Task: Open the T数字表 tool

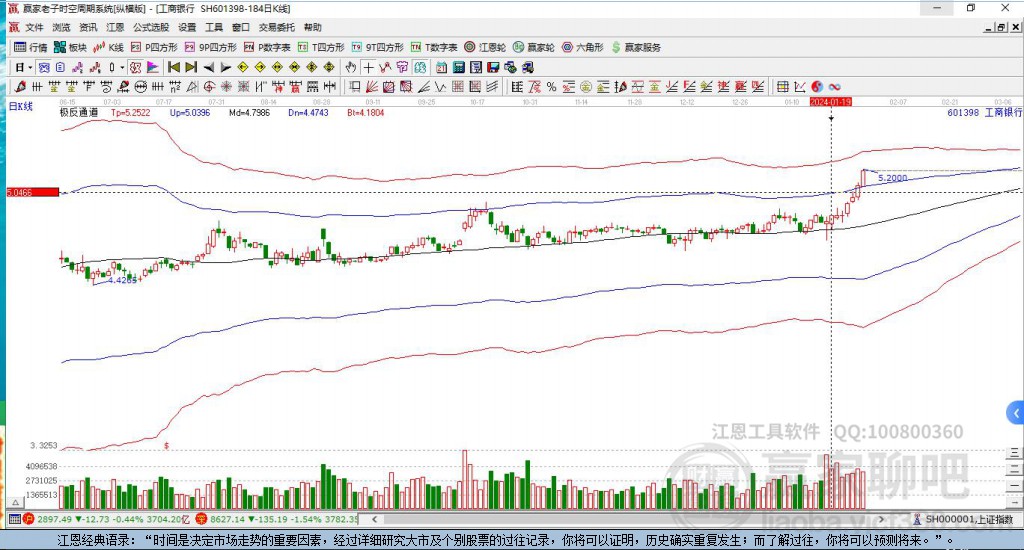Action: (434, 47)
